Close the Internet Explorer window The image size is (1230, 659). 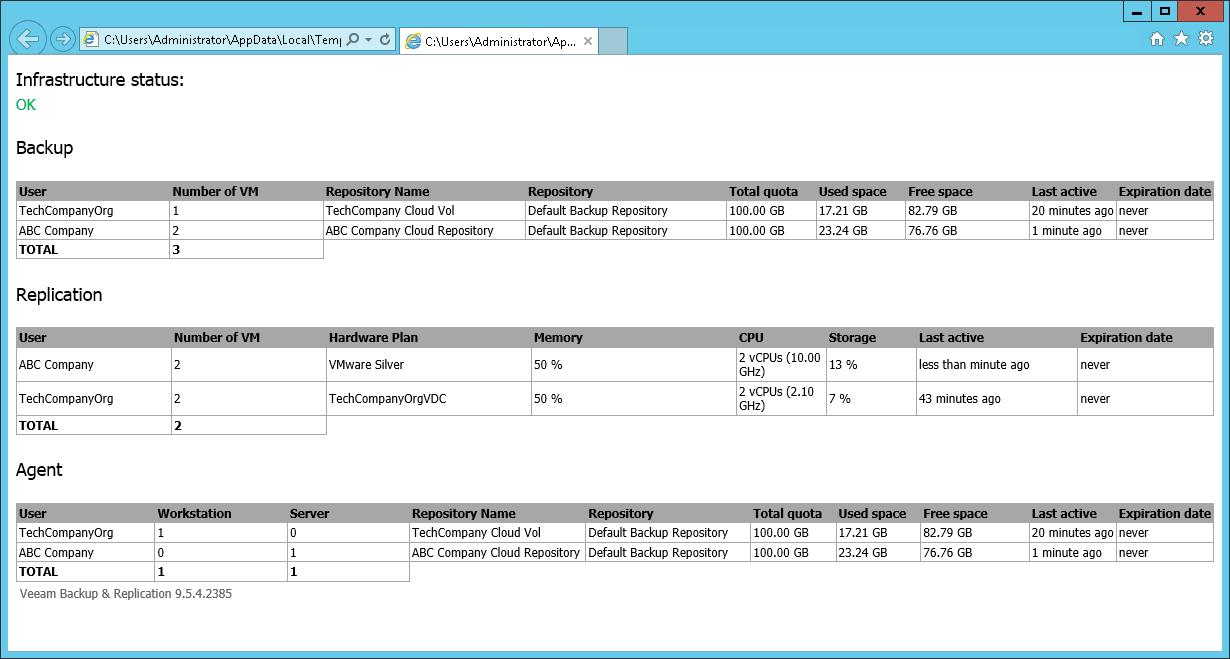click(x=1201, y=11)
